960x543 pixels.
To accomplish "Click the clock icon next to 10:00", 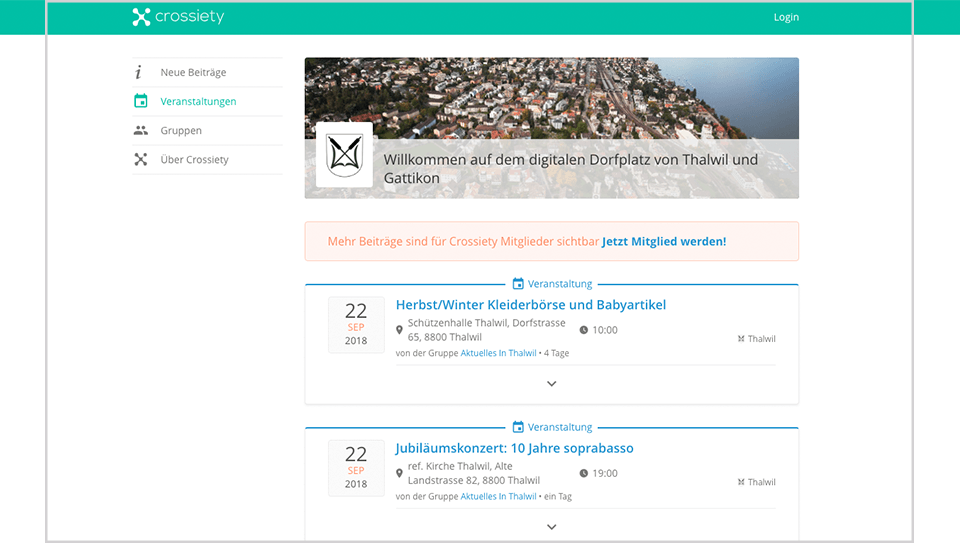I will 583,330.
